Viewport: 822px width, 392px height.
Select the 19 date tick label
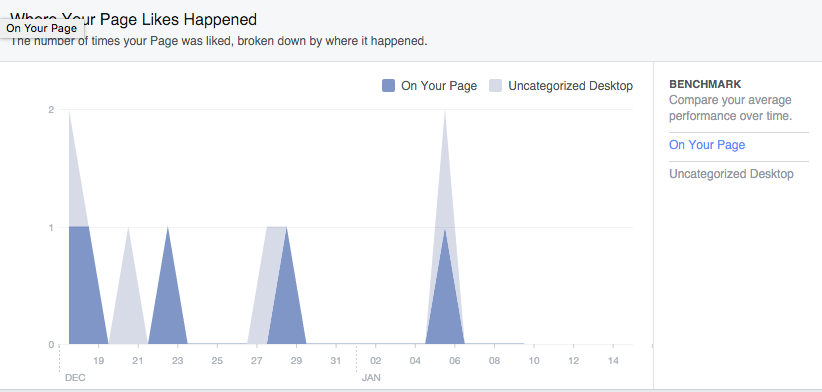99,361
